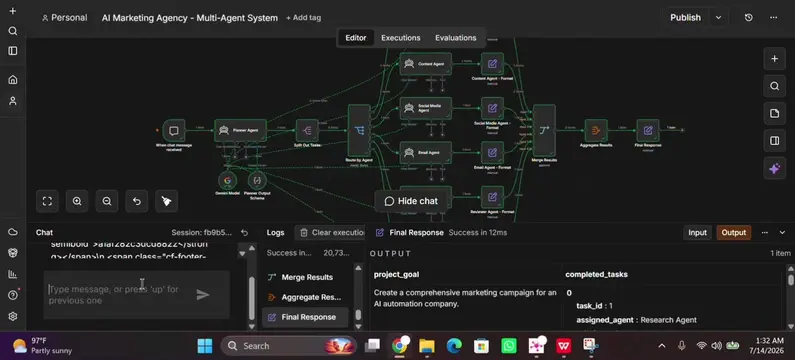This screenshot has width=795, height=360.
Task: Collapse the logs panel with chevron
Action: click(782, 233)
